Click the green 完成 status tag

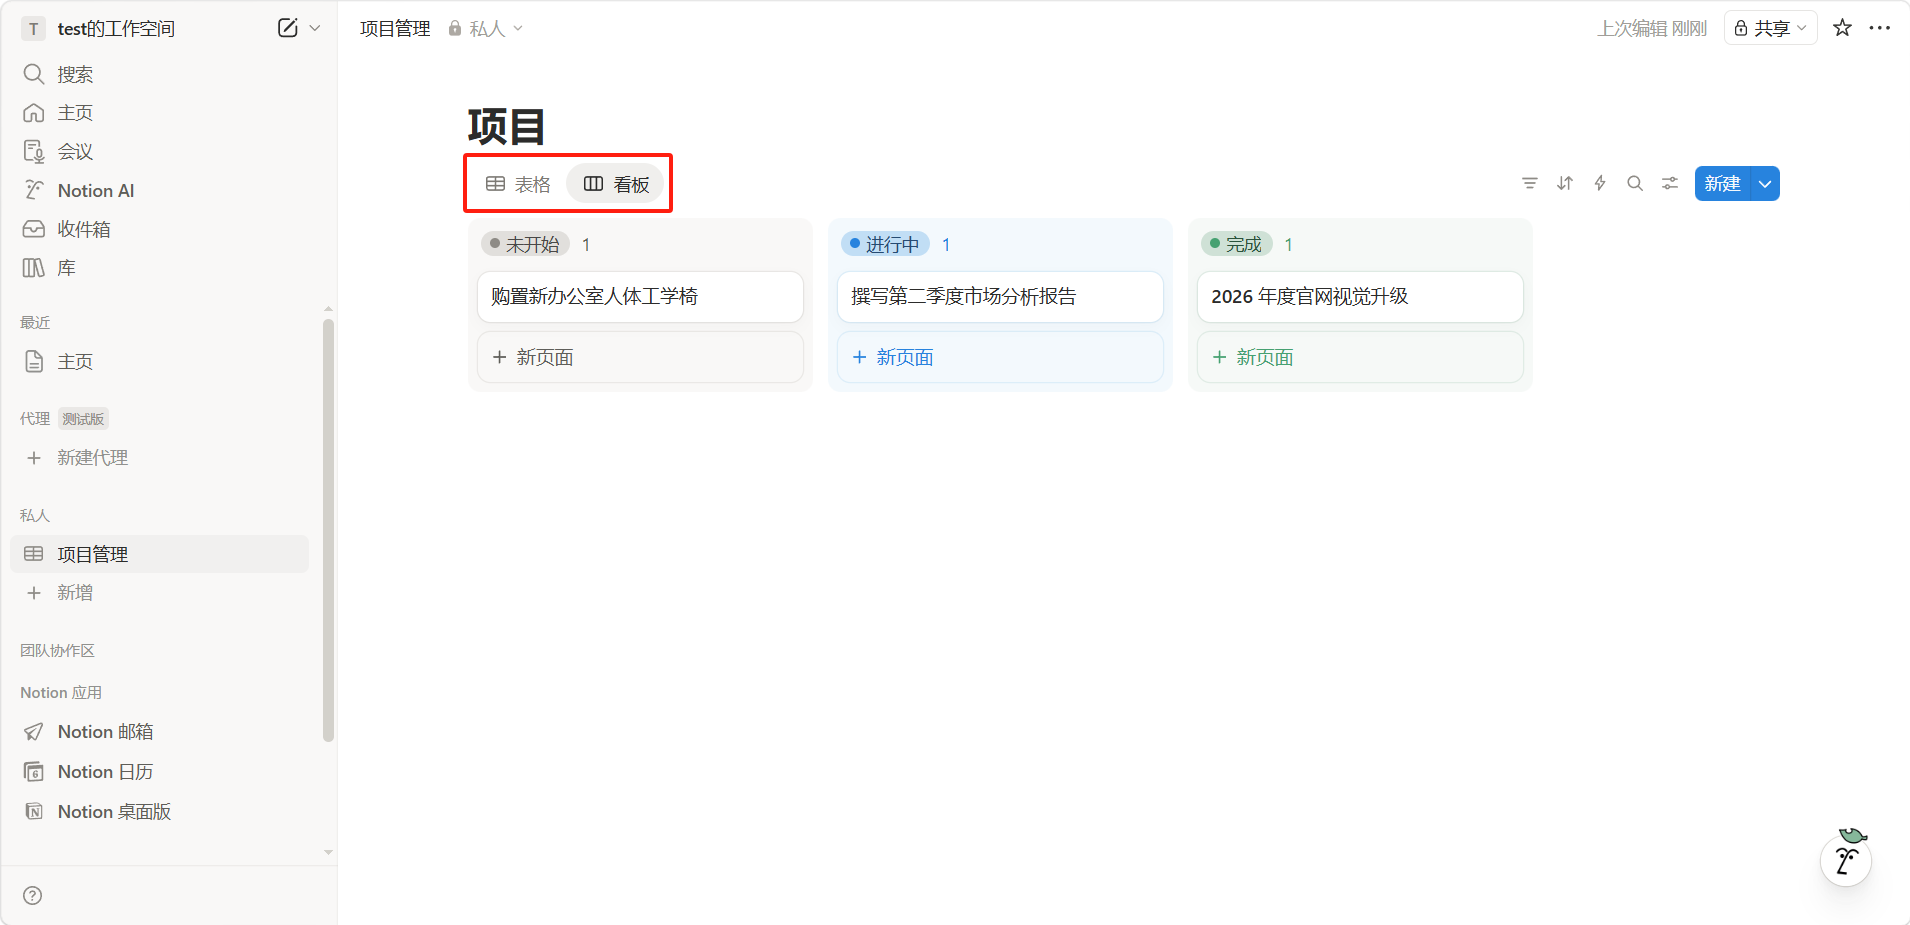tap(1236, 244)
